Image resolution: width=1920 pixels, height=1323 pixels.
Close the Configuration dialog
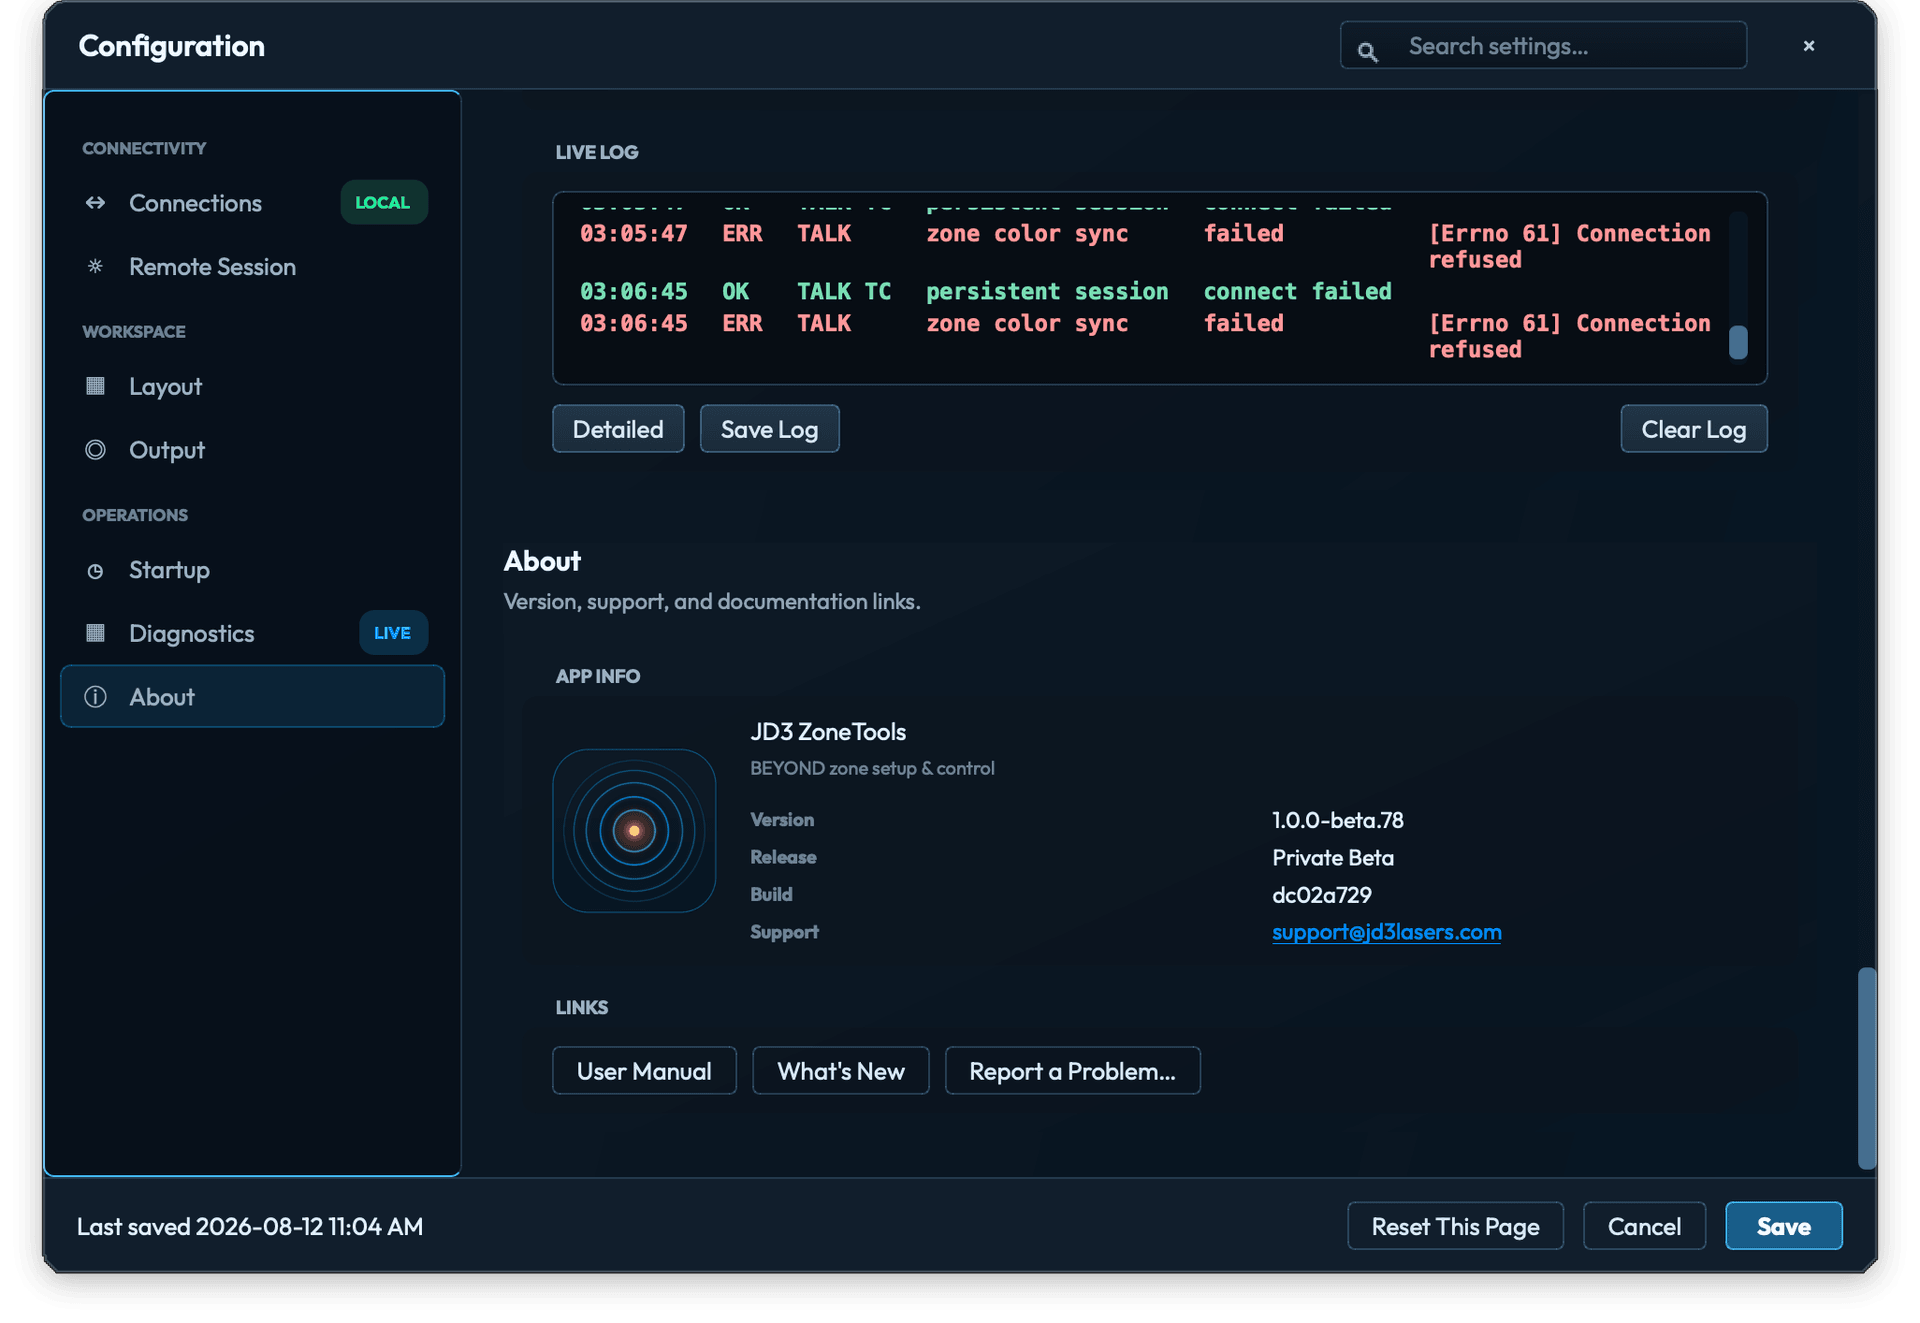pyautogui.click(x=1808, y=46)
